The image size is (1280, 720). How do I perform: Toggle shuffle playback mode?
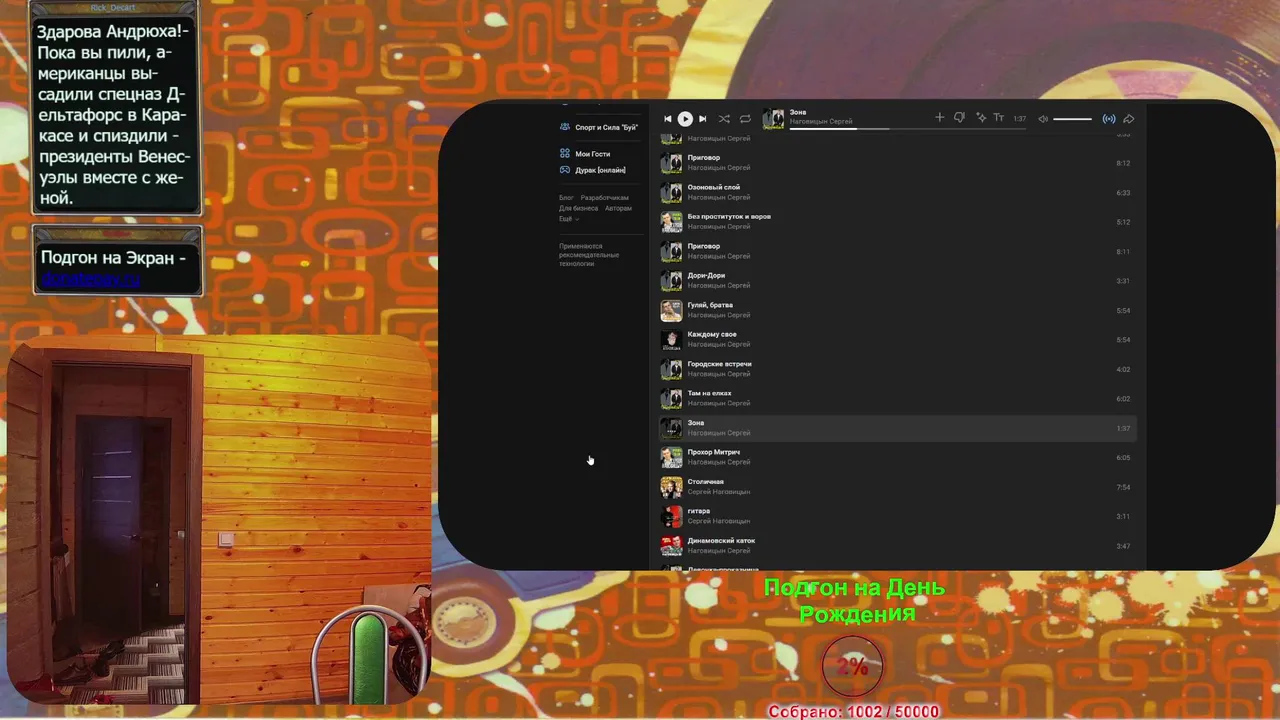pyautogui.click(x=724, y=119)
